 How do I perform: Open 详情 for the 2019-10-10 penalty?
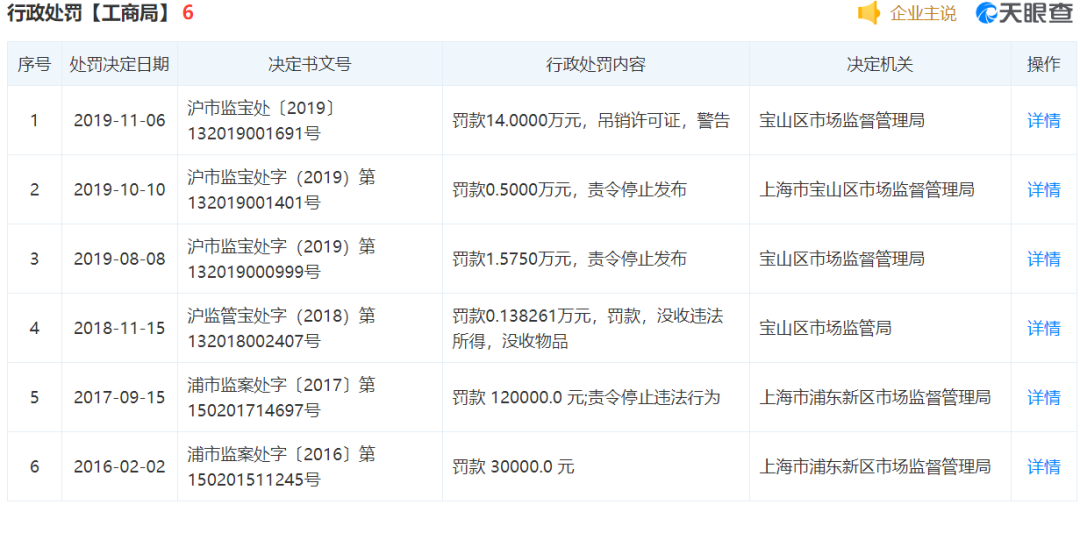coord(1043,189)
